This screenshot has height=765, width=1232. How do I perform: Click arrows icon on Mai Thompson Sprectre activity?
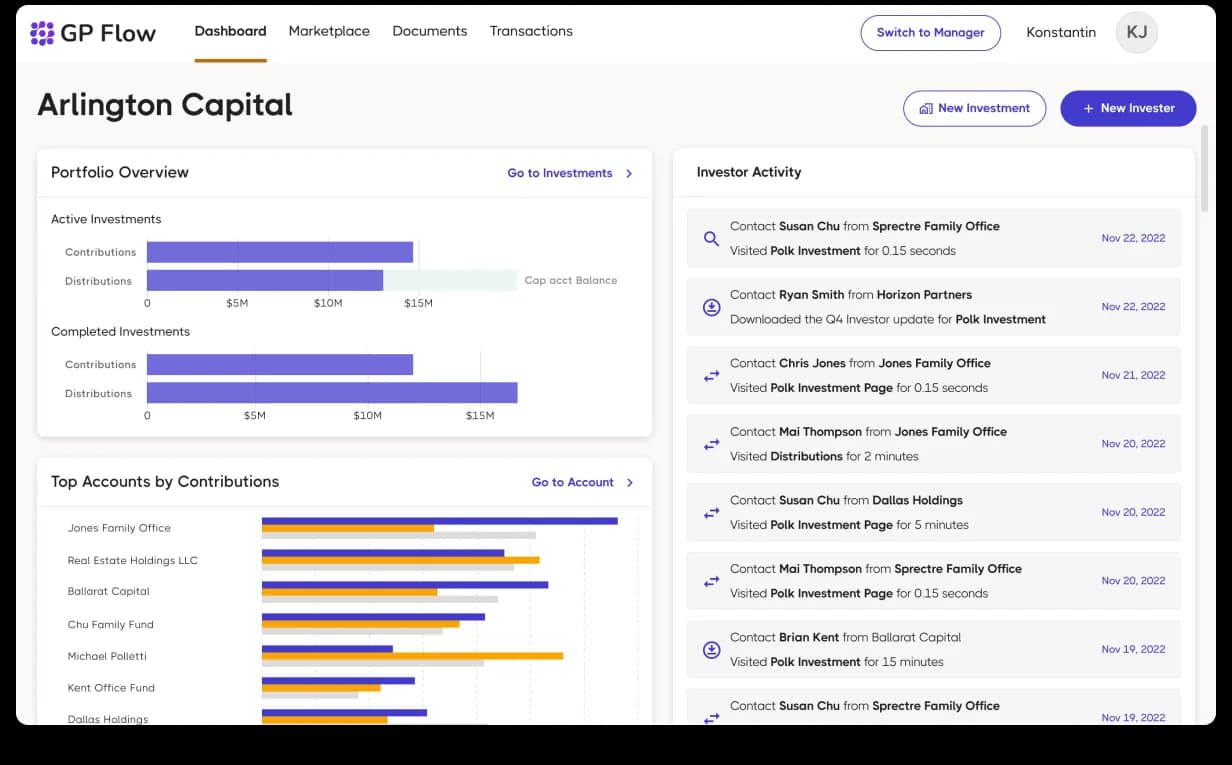click(711, 581)
